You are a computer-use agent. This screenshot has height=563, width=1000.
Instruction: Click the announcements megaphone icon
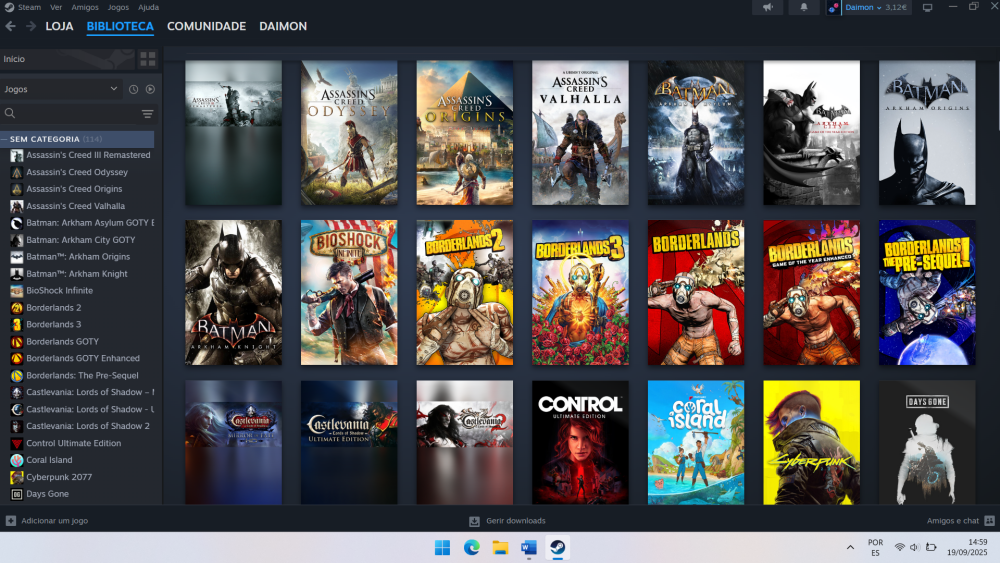pyautogui.click(x=768, y=7)
